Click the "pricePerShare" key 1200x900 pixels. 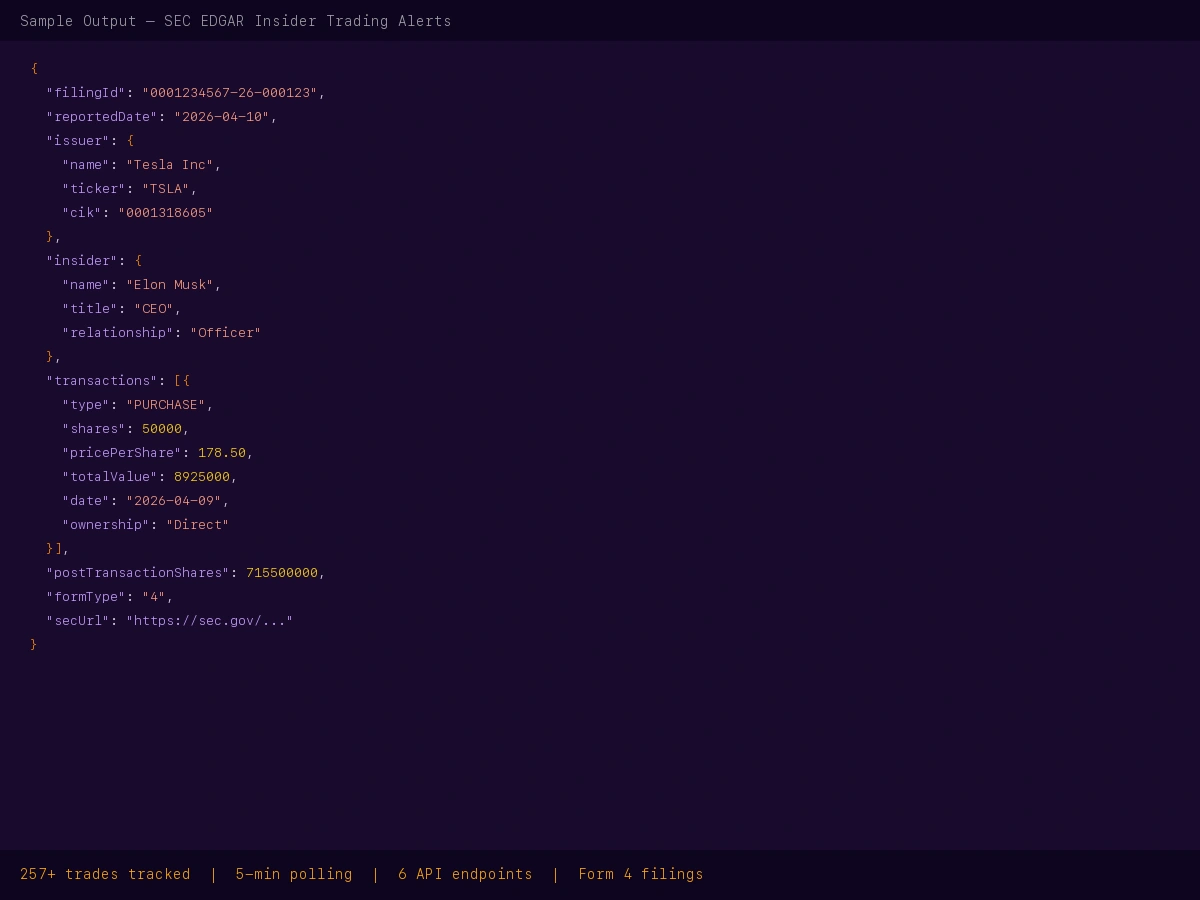pyautogui.click(x=122, y=453)
